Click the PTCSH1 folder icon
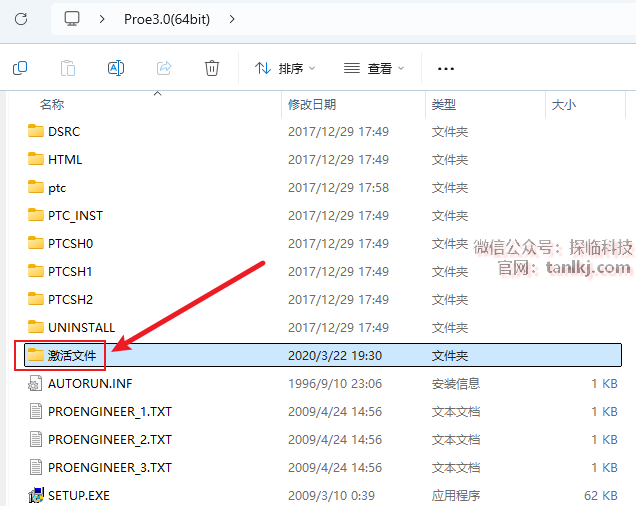Viewport: 636px width, 506px height. click(x=36, y=271)
